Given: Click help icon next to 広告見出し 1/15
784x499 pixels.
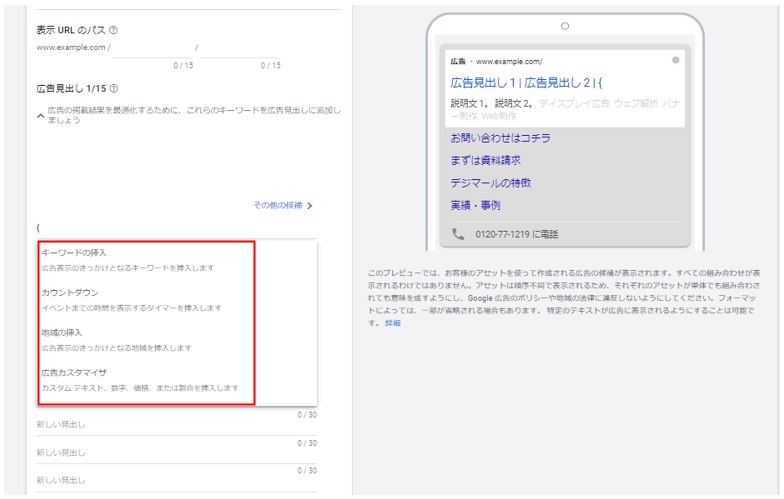Looking at the screenshot, I should click(x=114, y=88).
